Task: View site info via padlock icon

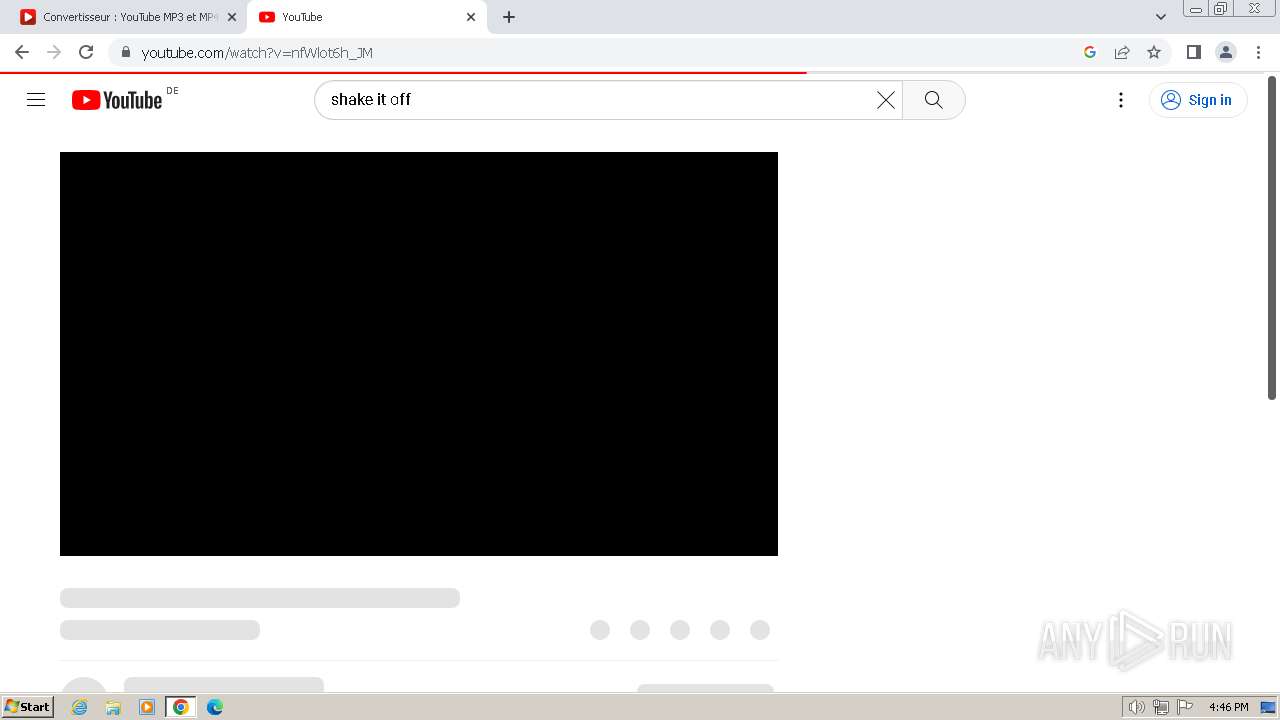Action: point(125,52)
